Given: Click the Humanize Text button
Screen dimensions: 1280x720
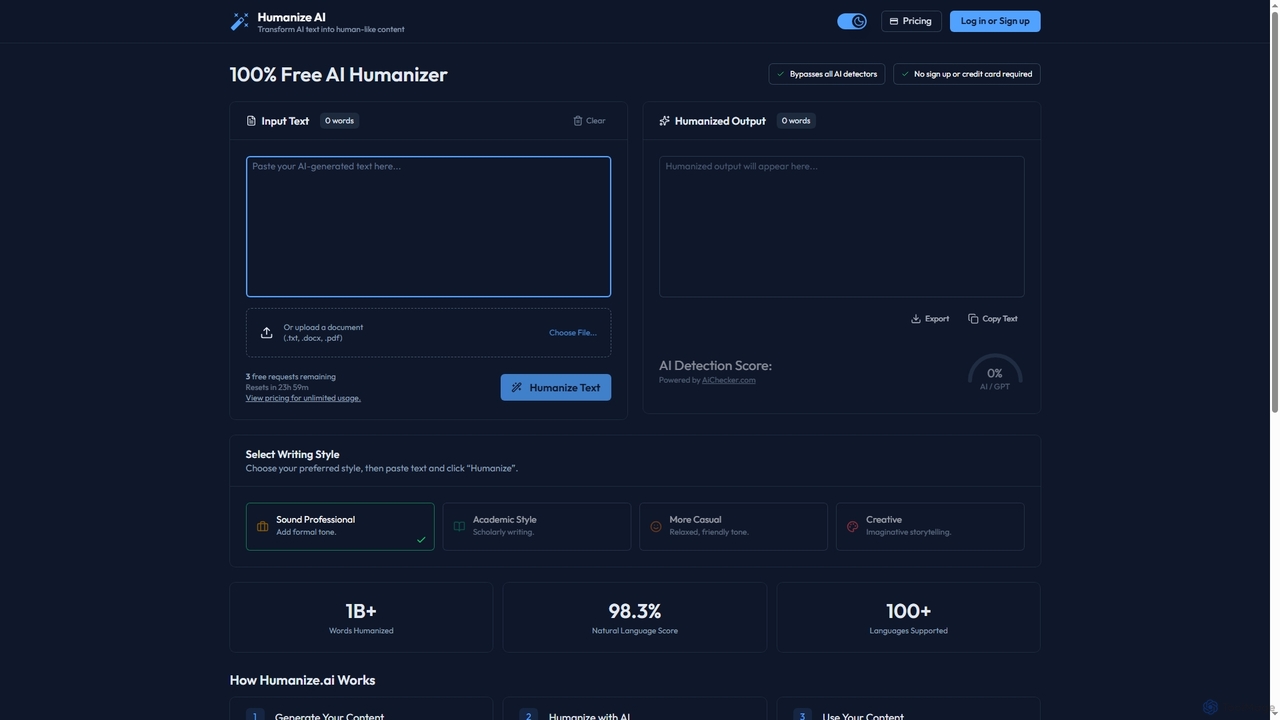Looking at the screenshot, I should point(556,387).
